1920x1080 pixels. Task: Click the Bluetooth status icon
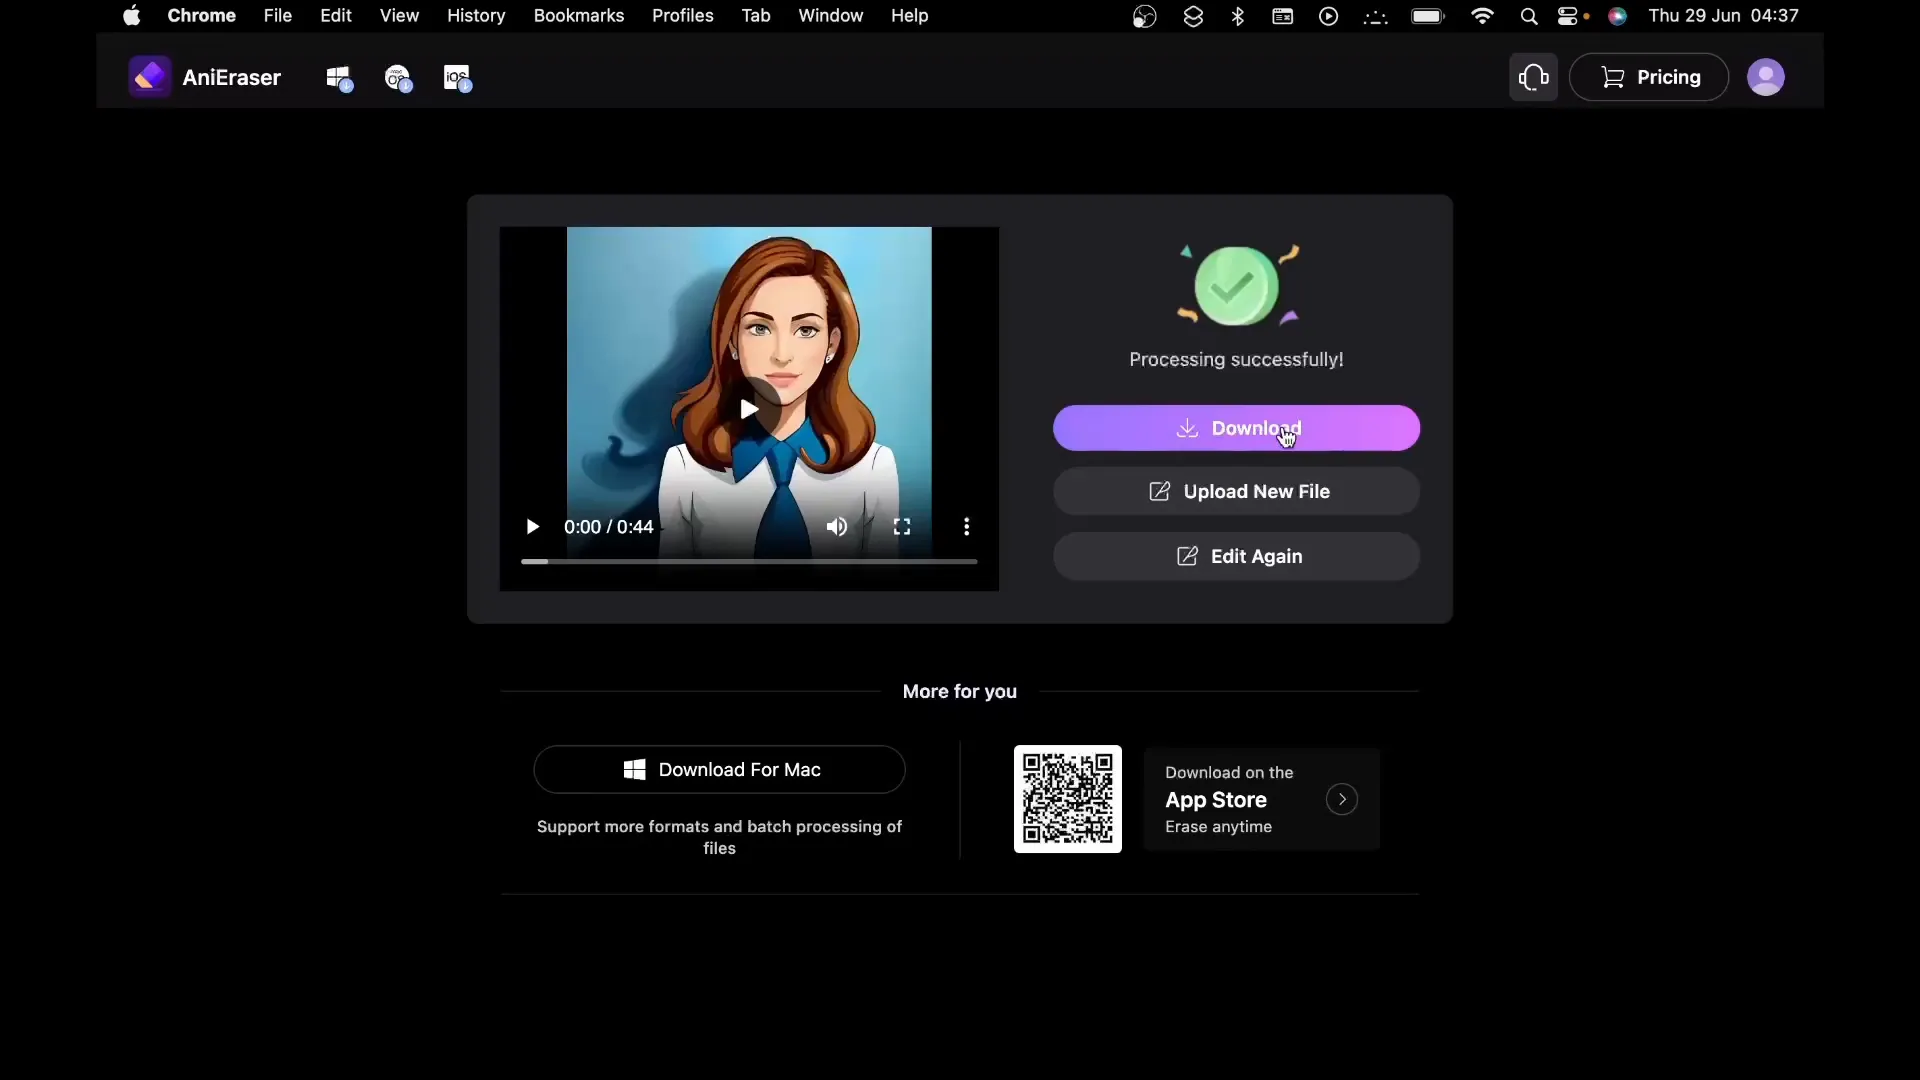tap(1238, 16)
